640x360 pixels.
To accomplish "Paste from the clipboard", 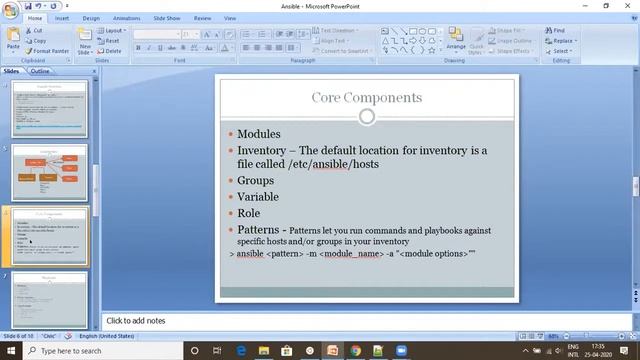I will 13,40.
